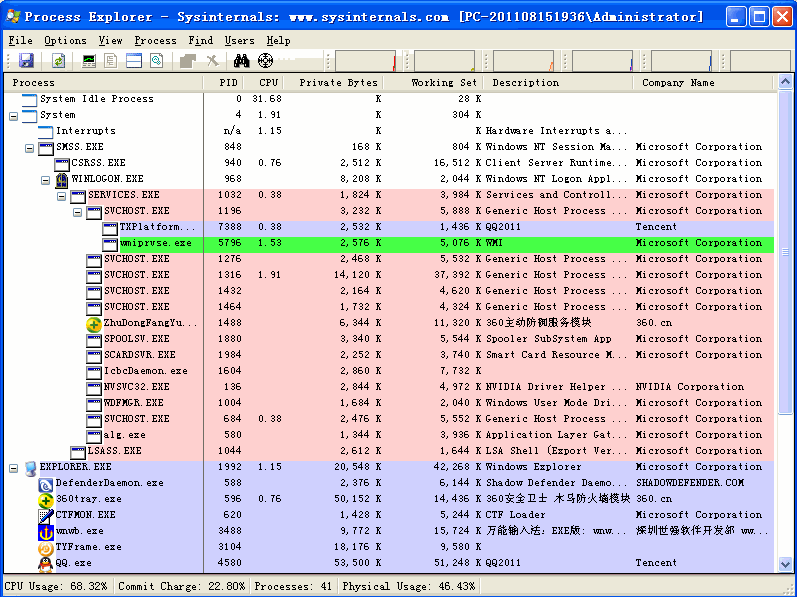The image size is (797, 597).
Task: Open System Information graph icon
Action: pos(89,61)
